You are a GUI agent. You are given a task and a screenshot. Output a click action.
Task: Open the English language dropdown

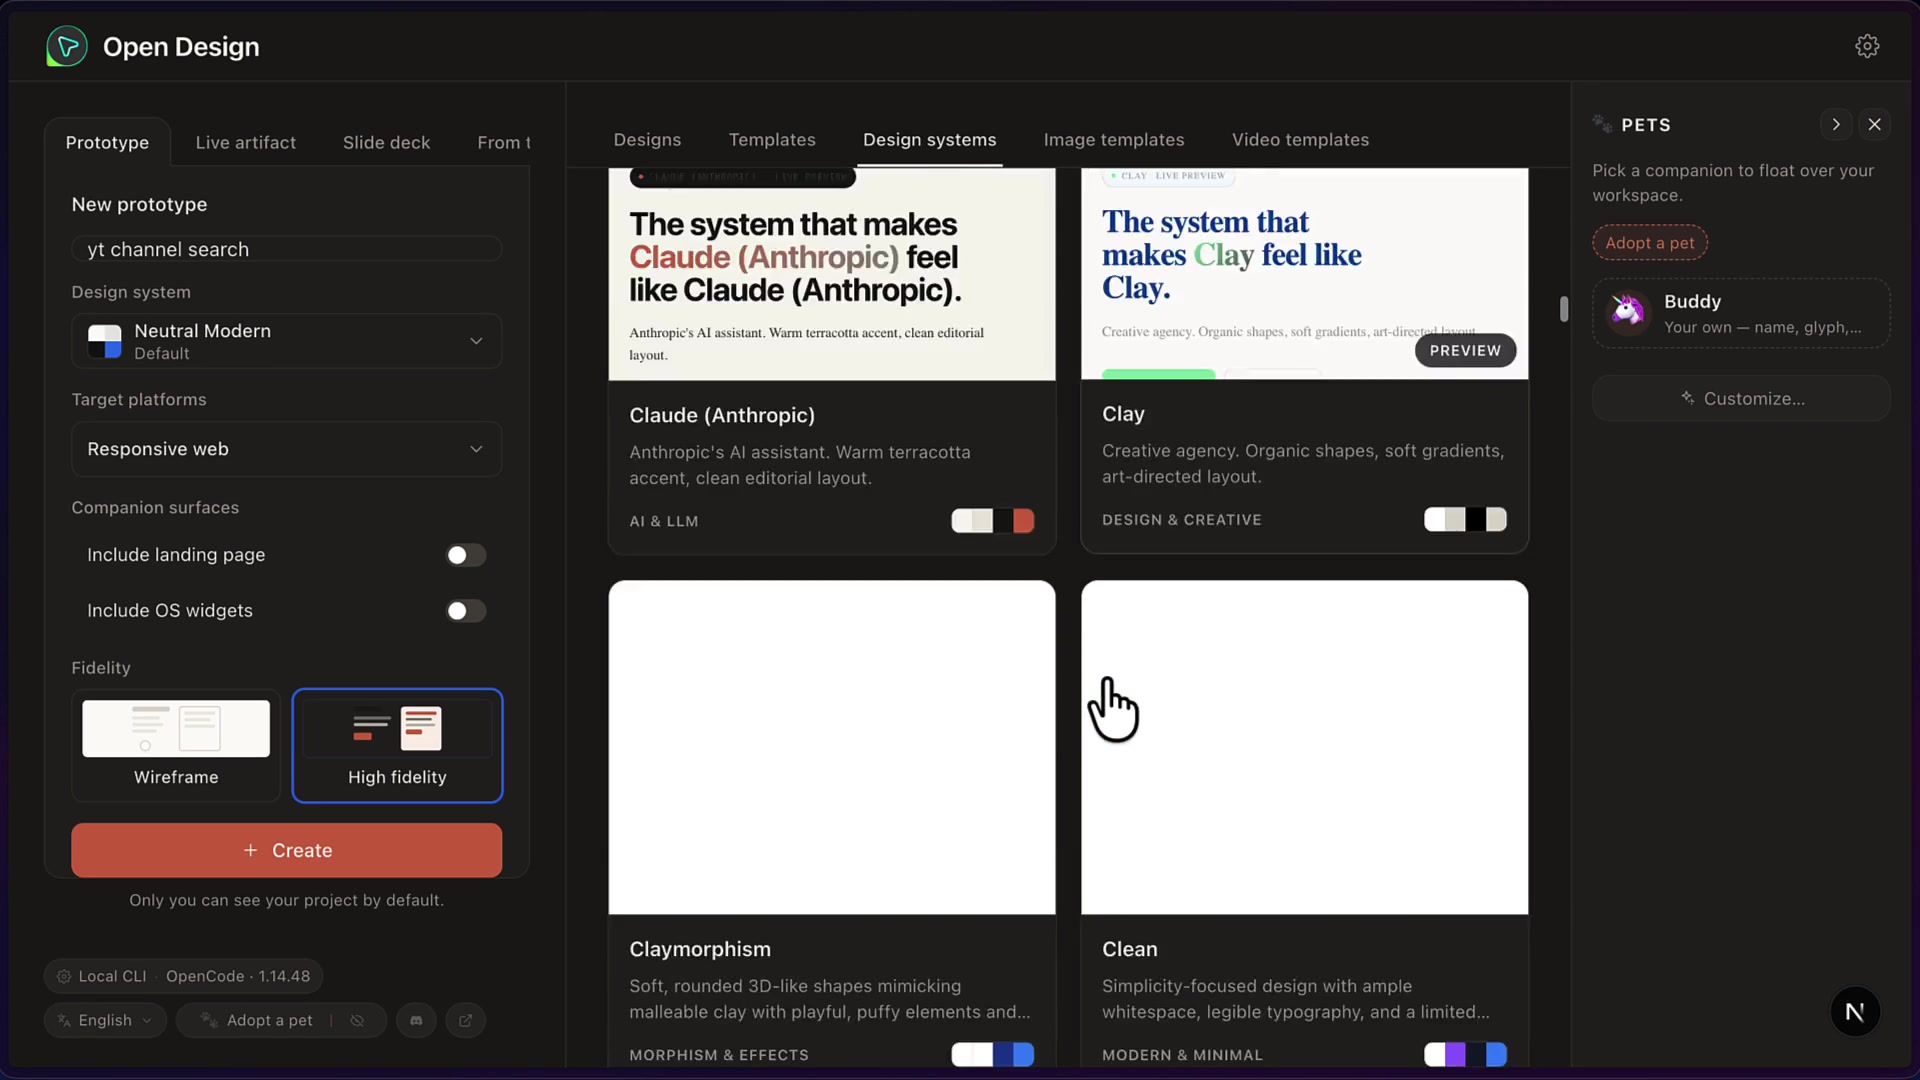(105, 1020)
